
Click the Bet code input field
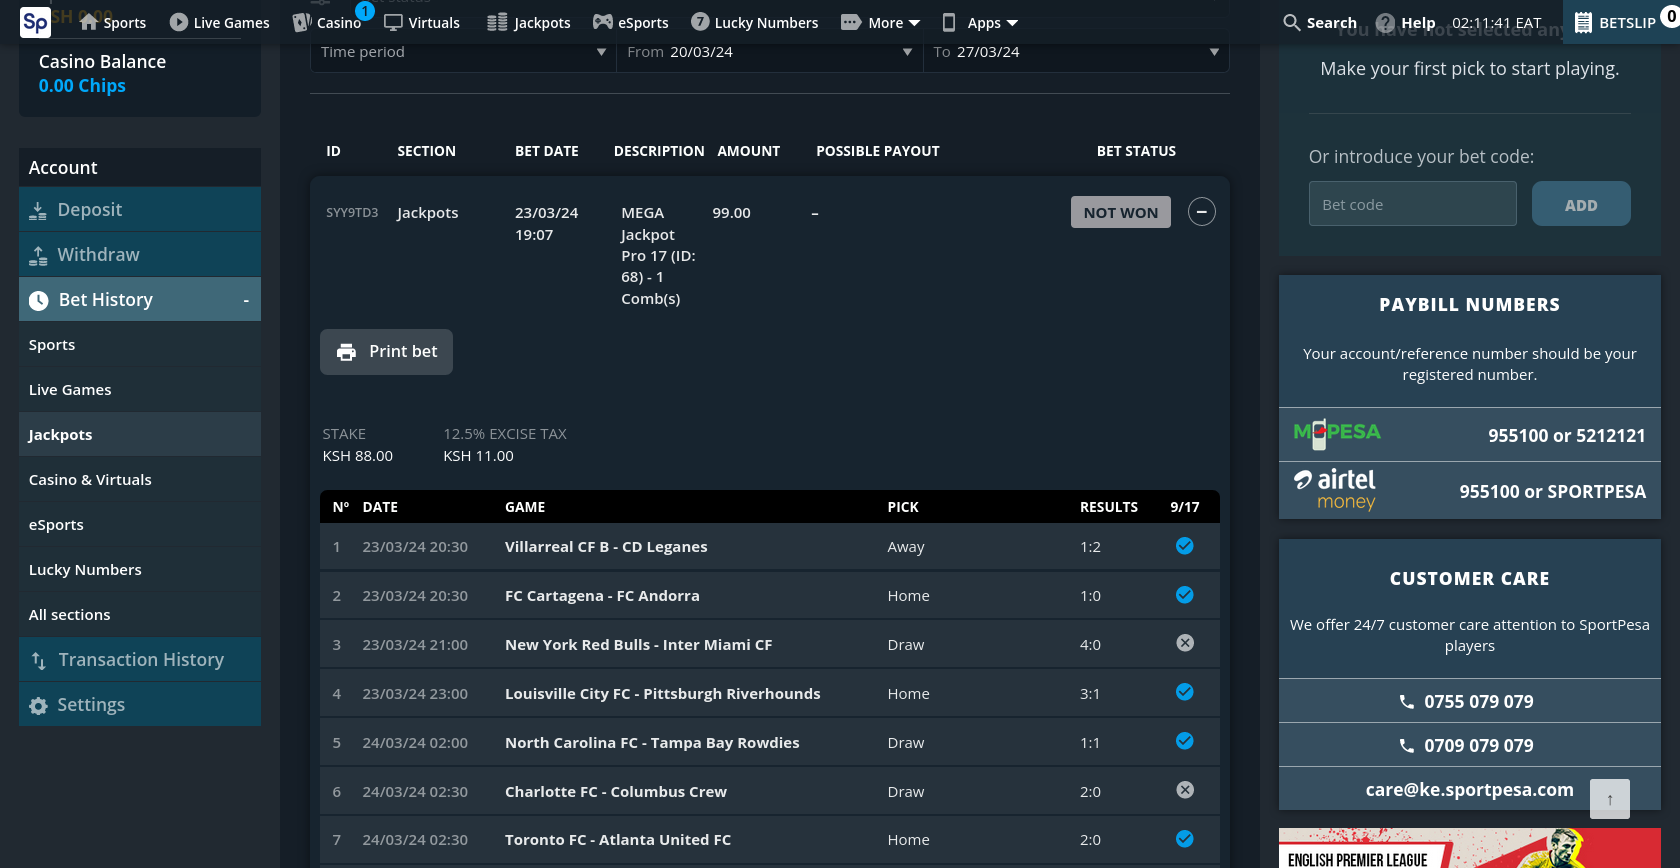coord(1412,204)
